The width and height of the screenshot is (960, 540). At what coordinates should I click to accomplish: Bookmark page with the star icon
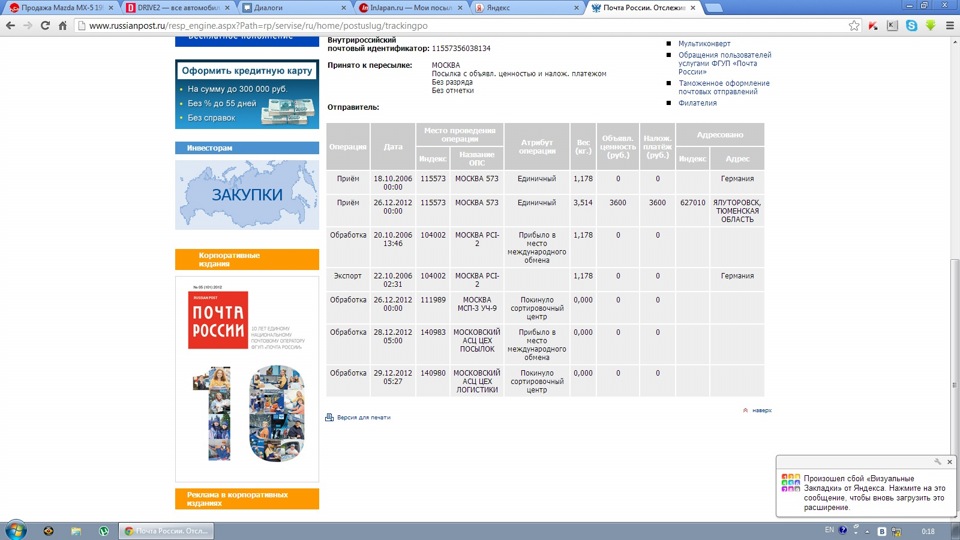pyautogui.click(x=854, y=26)
